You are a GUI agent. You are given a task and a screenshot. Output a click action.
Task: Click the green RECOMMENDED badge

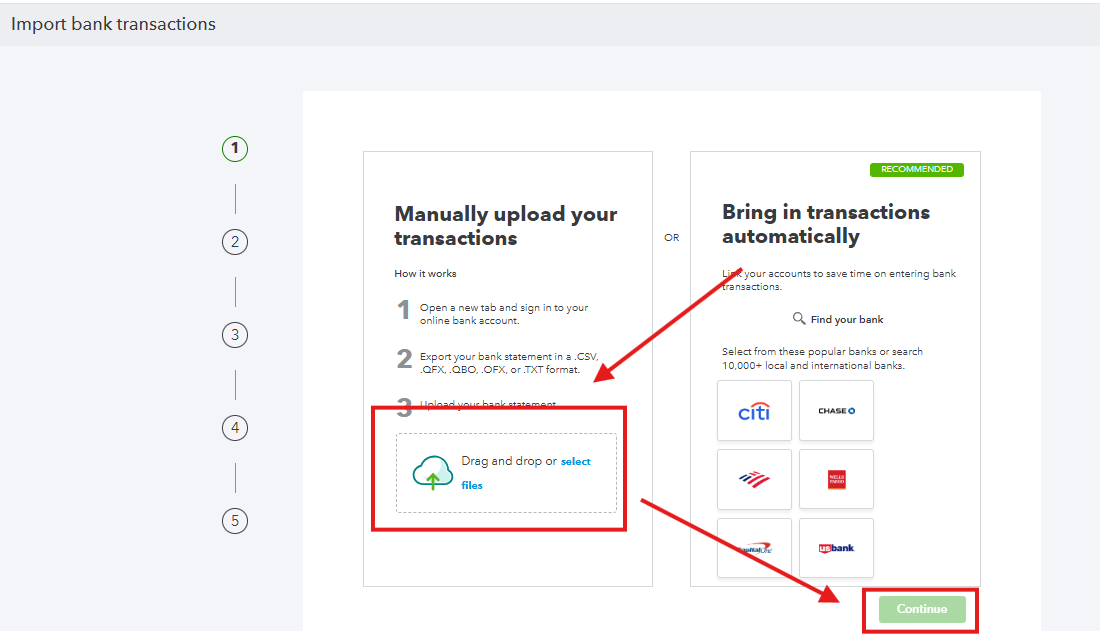point(916,170)
